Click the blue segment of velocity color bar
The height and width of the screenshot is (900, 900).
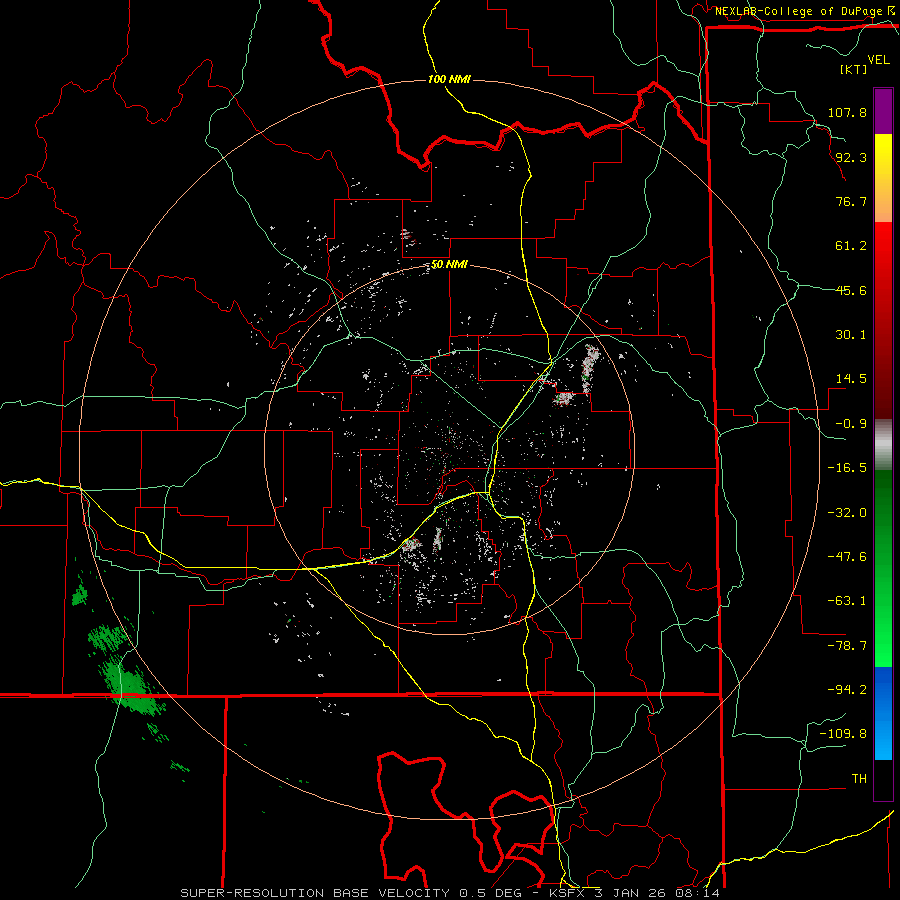click(x=883, y=713)
